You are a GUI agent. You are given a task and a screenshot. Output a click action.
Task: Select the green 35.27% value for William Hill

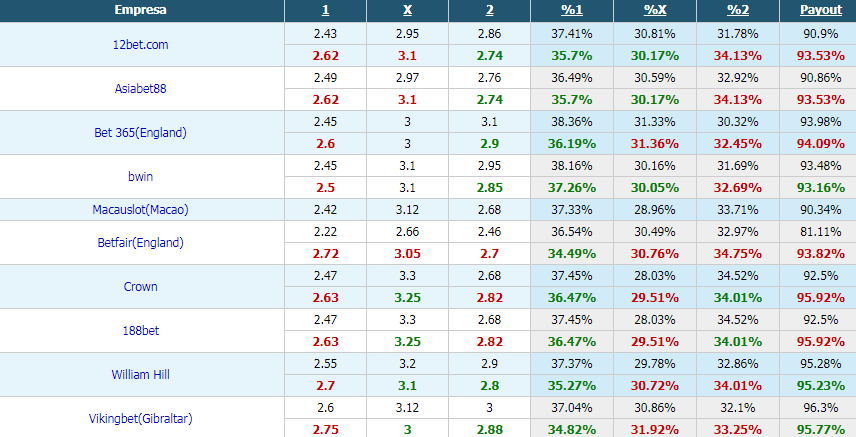click(x=572, y=386)
